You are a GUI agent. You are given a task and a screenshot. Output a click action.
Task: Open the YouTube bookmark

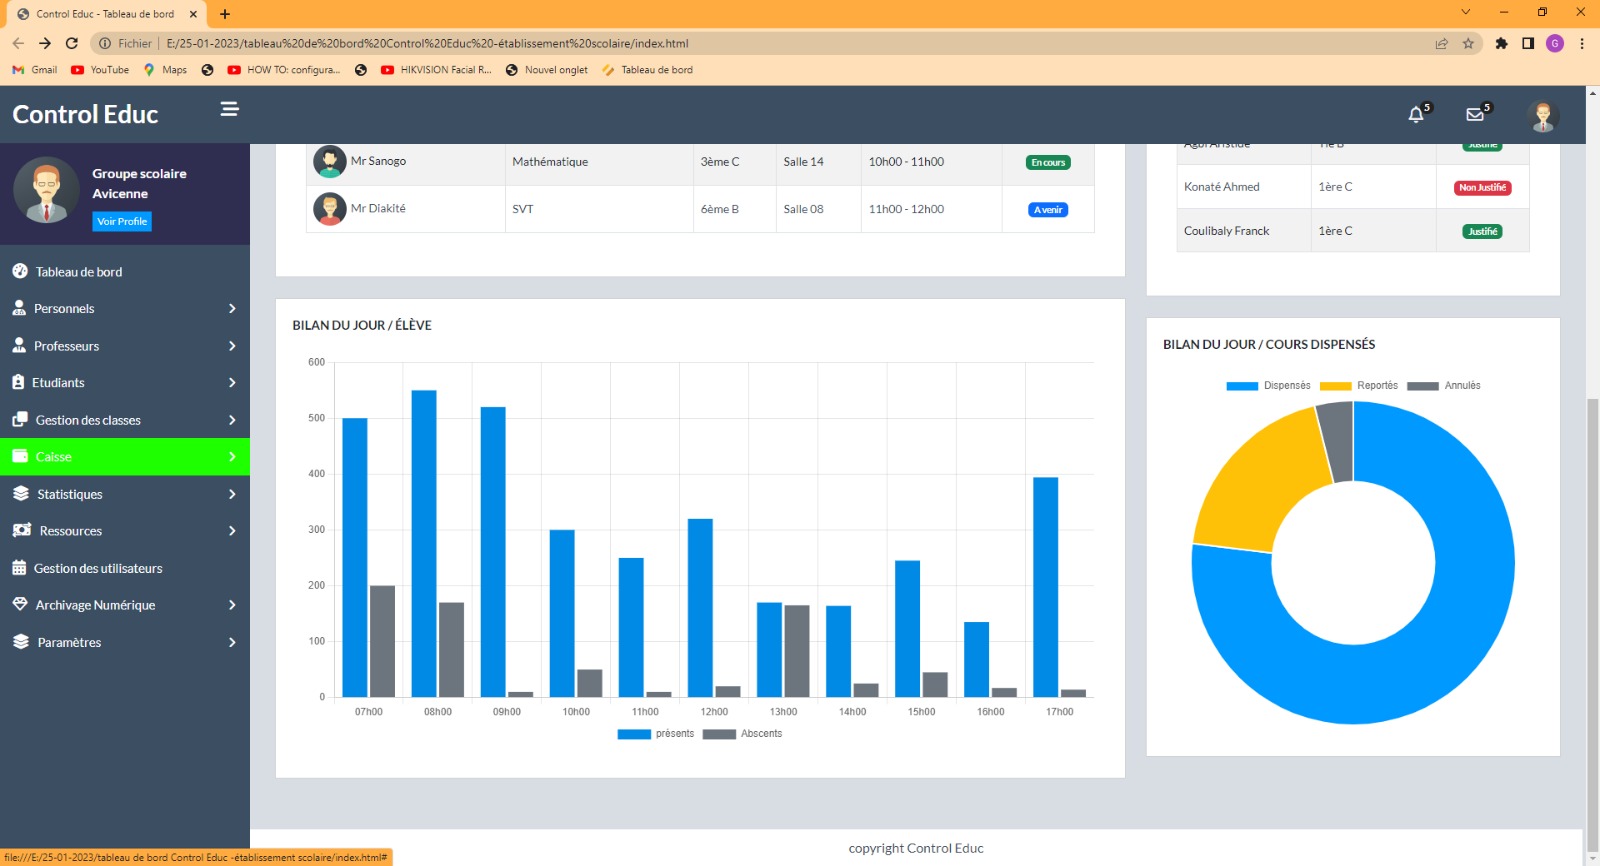[x=100, y=70]
